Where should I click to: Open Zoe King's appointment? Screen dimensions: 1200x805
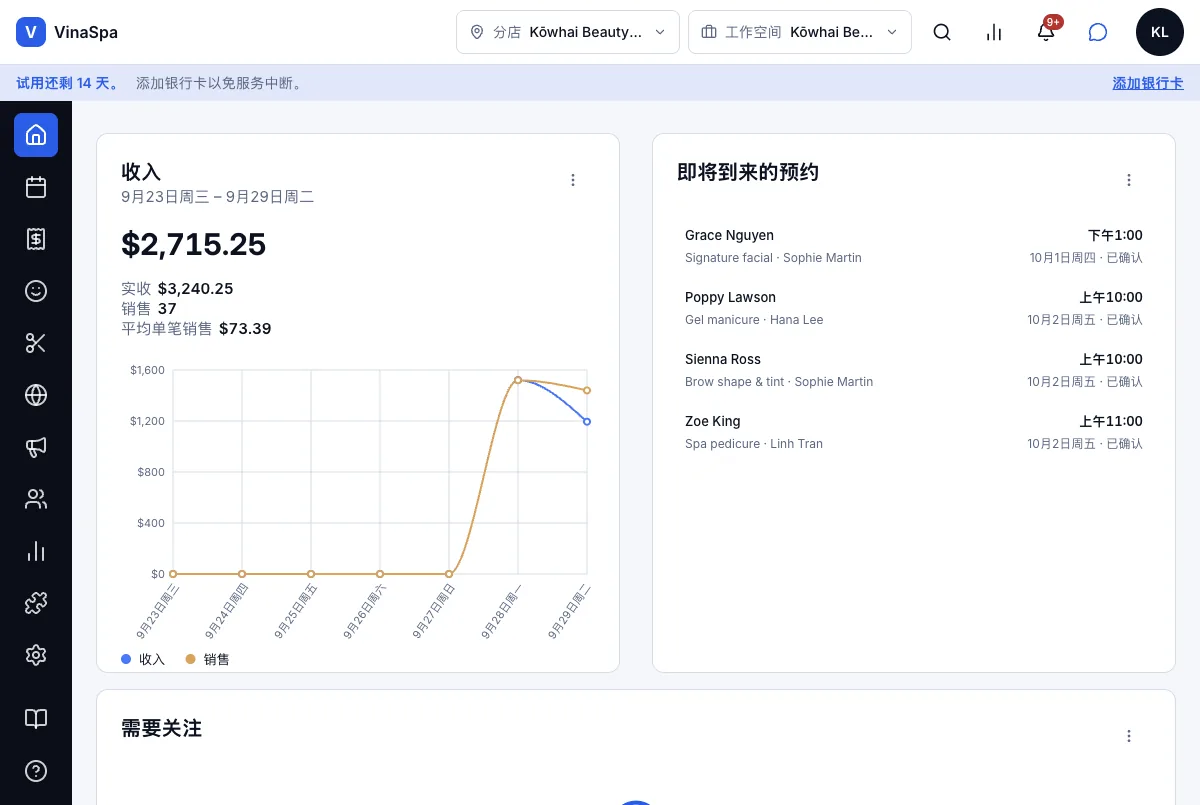click(x=914, y=432)
